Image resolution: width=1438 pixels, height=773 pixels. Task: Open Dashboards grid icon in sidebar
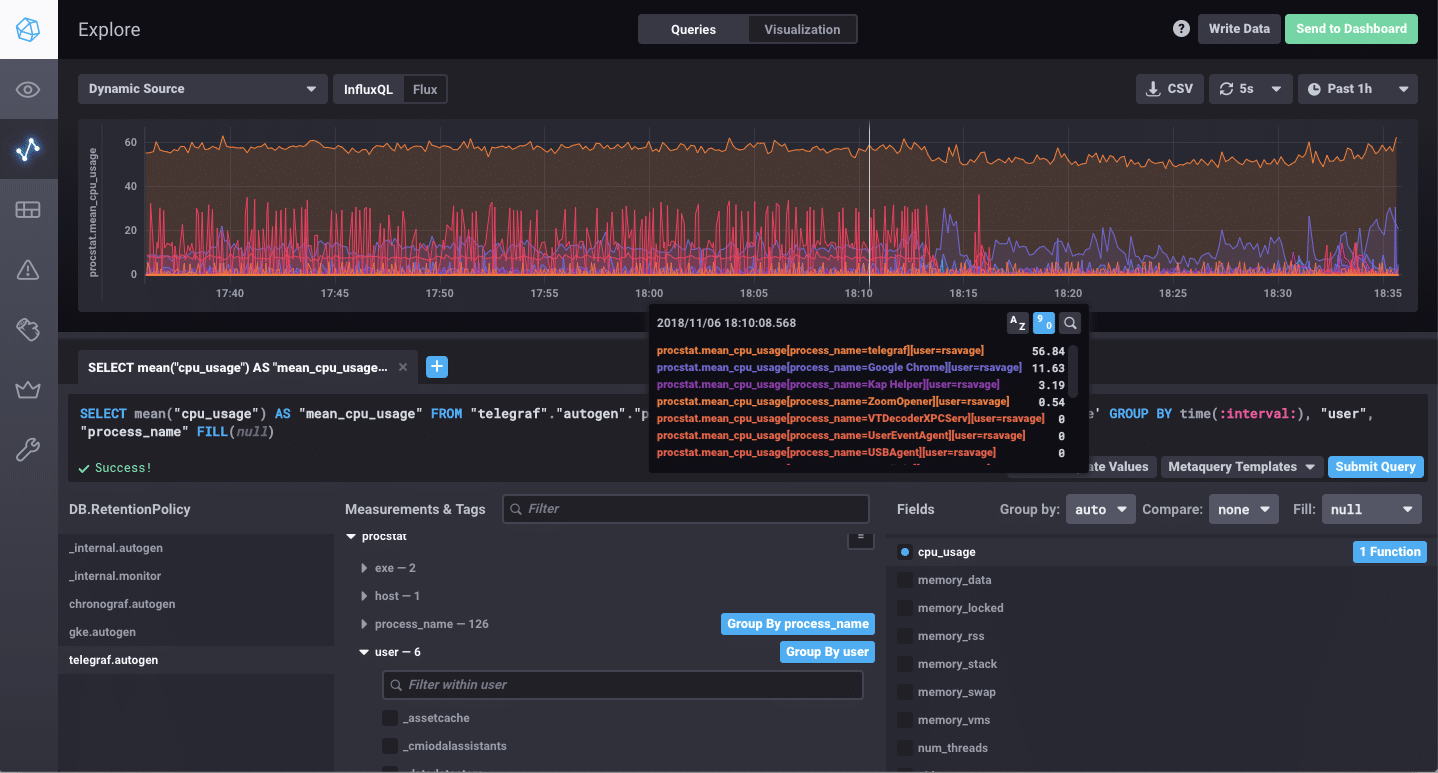point(28,210)
